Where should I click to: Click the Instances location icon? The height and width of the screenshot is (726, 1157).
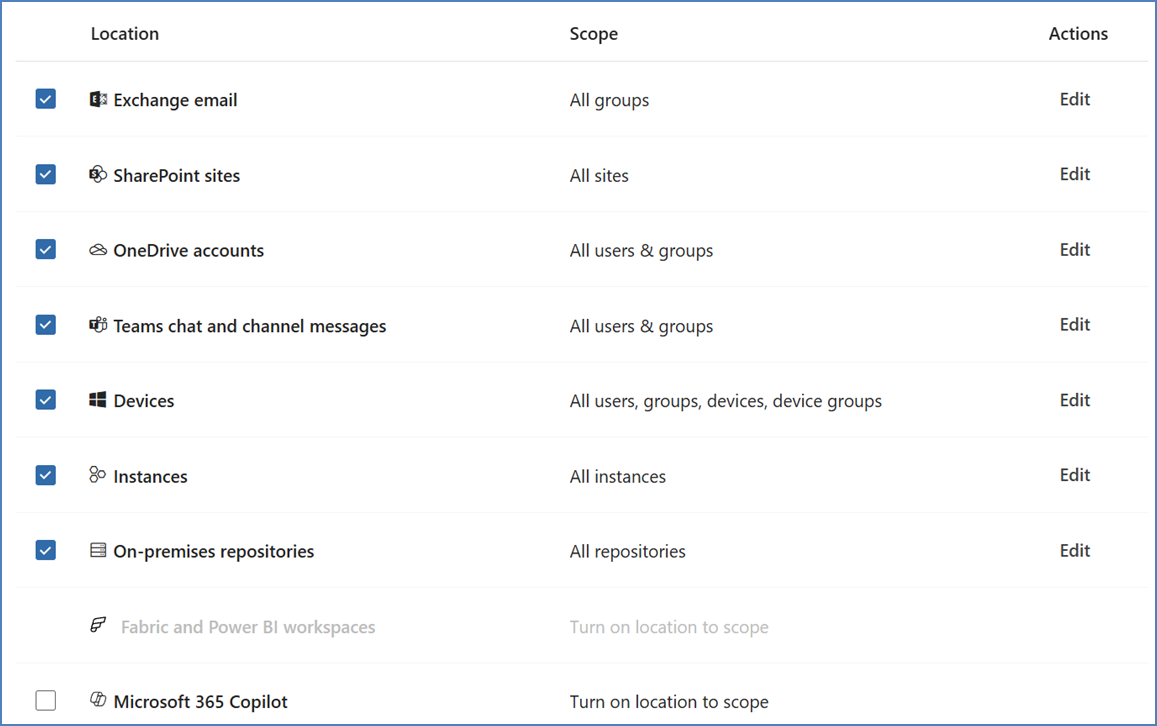coord(98,475)
